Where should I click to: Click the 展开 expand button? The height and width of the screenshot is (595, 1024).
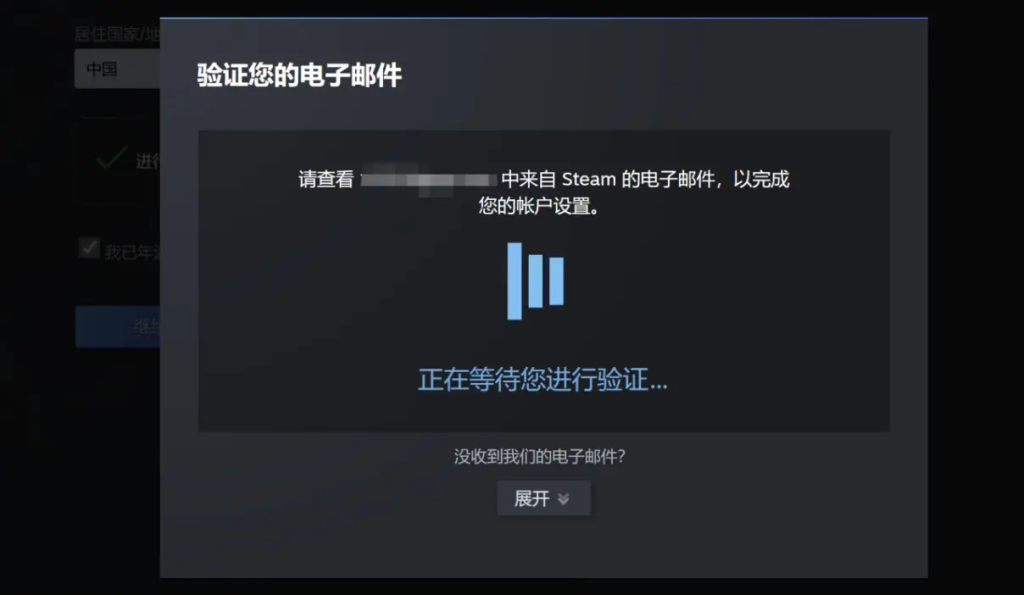click(x=543, y=498)
